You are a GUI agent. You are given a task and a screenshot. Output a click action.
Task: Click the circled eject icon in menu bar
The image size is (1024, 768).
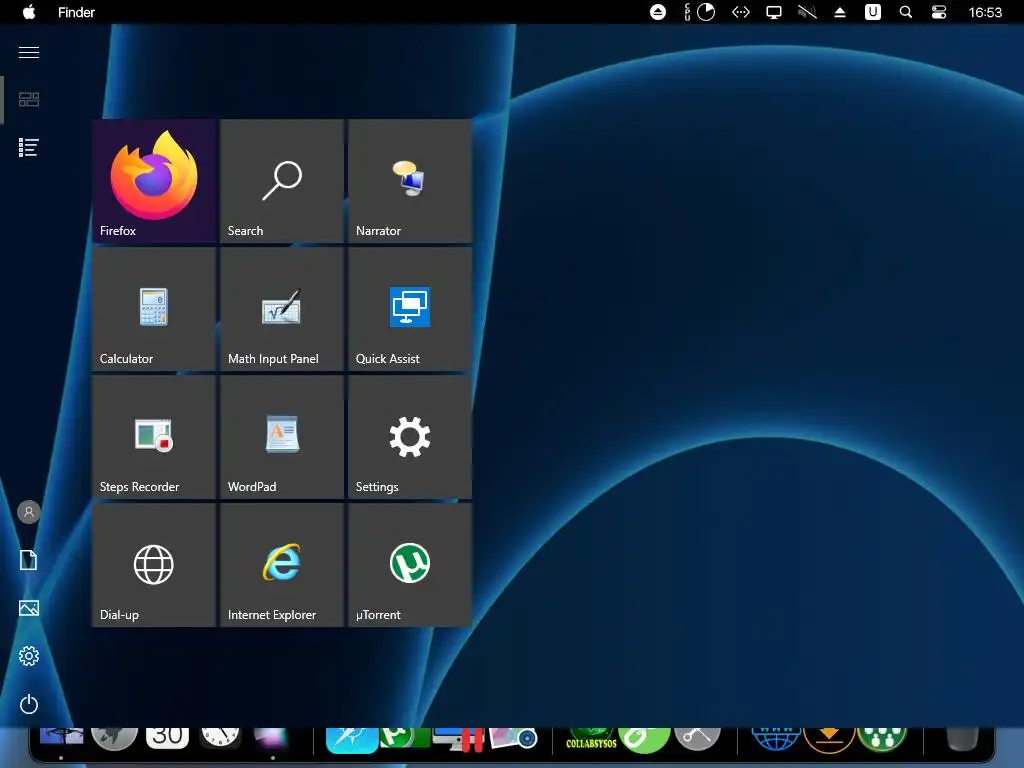(658, 12)
